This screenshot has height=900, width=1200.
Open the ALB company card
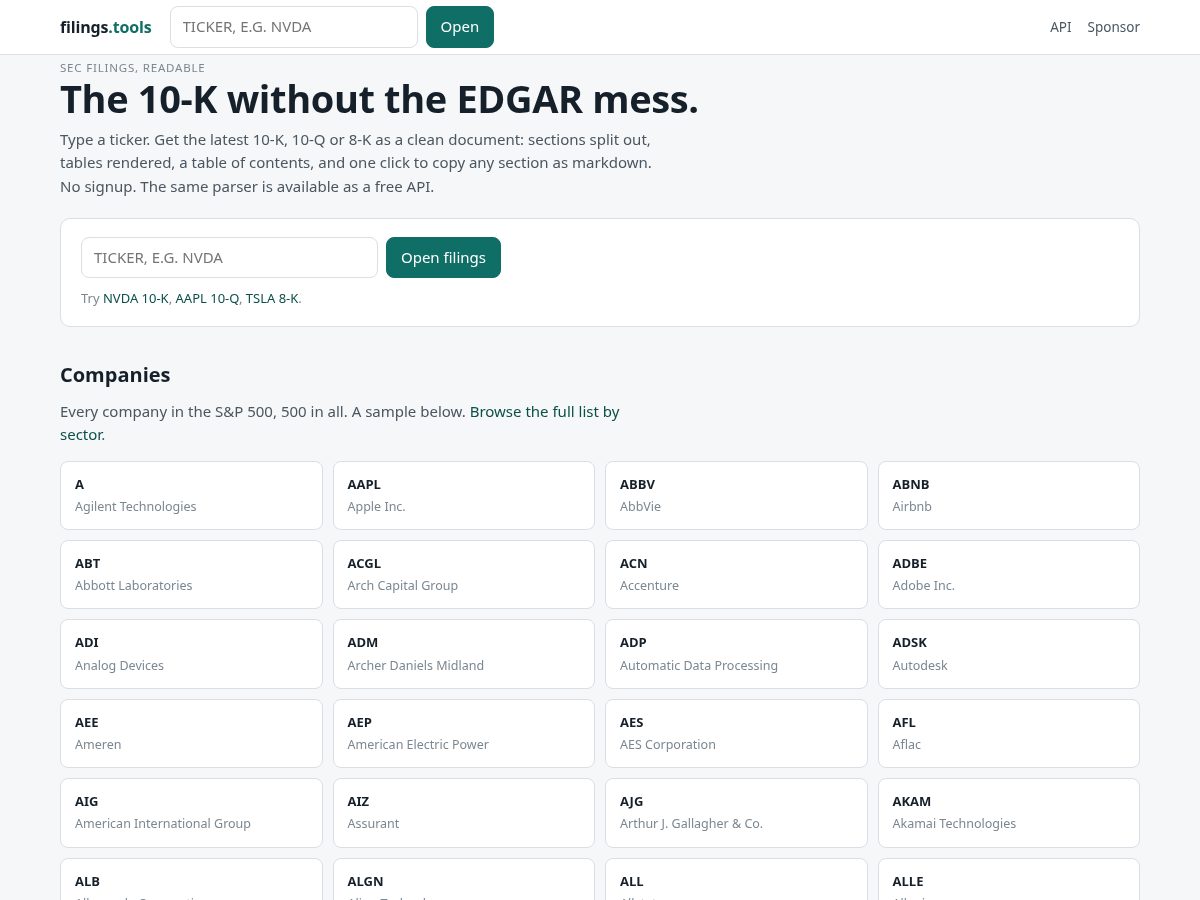pyautogui.click(x=191, y=880)
